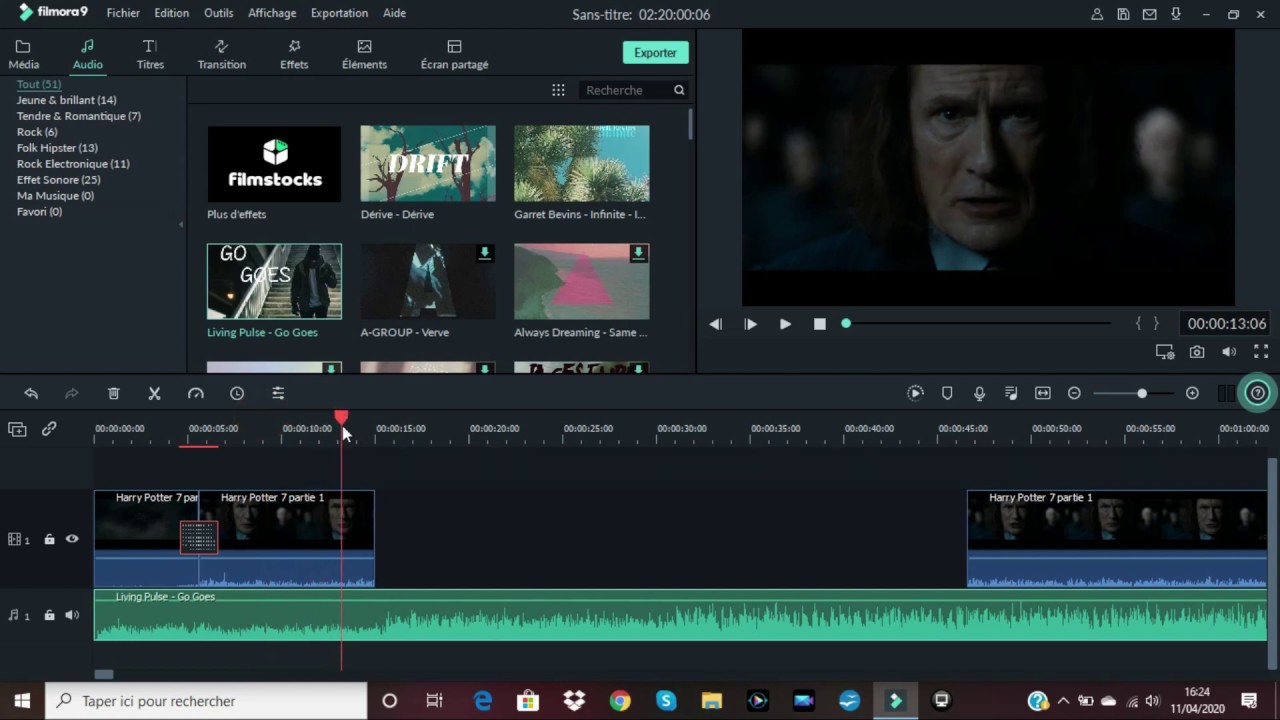The width and height of the screenshot is (1280, 720).
Task: Open the audio mixer
Action: [1011, 394]
